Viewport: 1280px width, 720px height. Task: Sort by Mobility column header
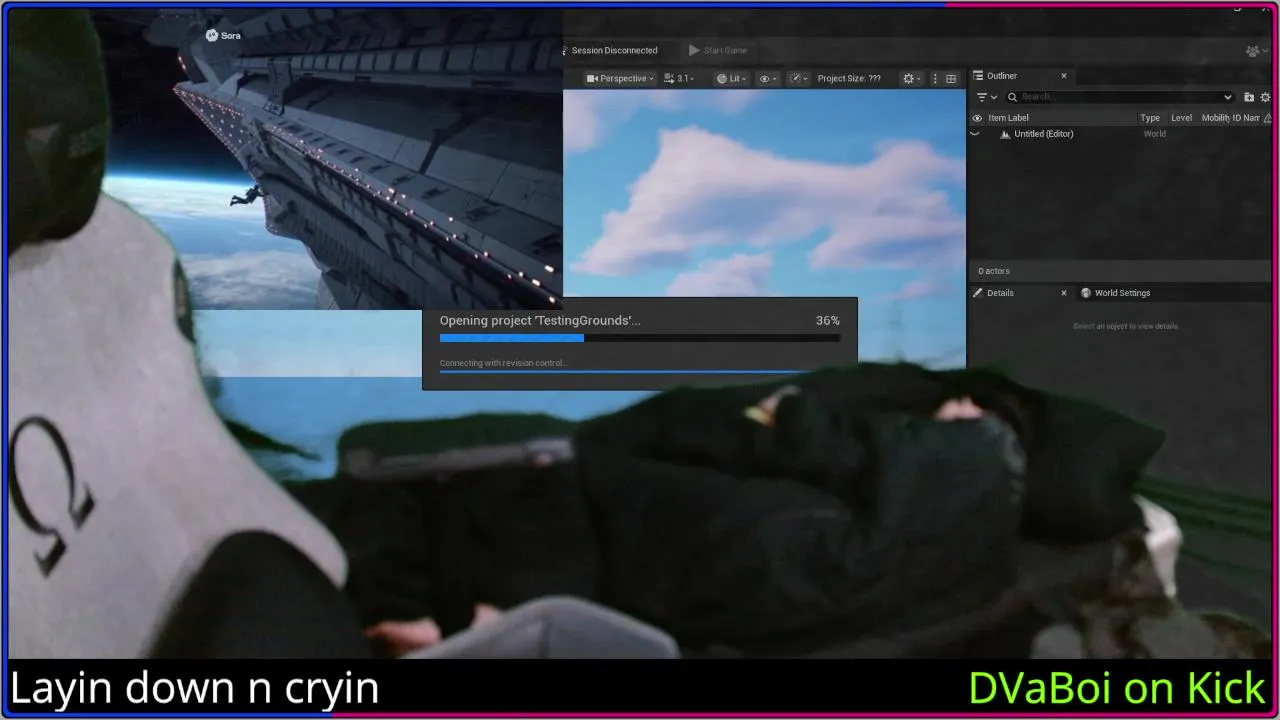click(1215, 118)
